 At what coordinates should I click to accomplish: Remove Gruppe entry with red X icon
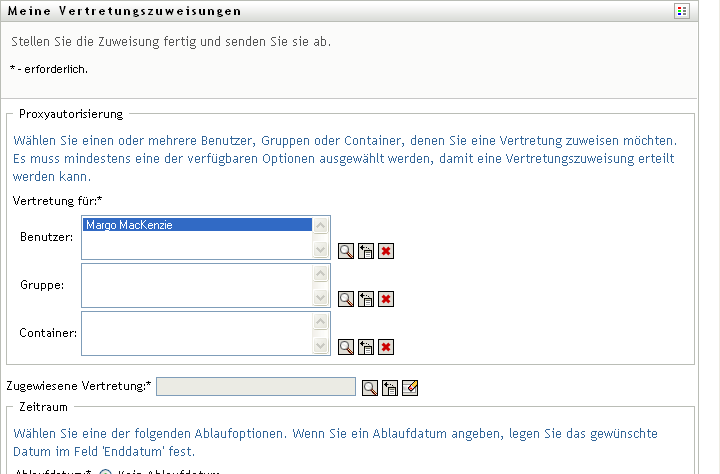coord(385,299)
